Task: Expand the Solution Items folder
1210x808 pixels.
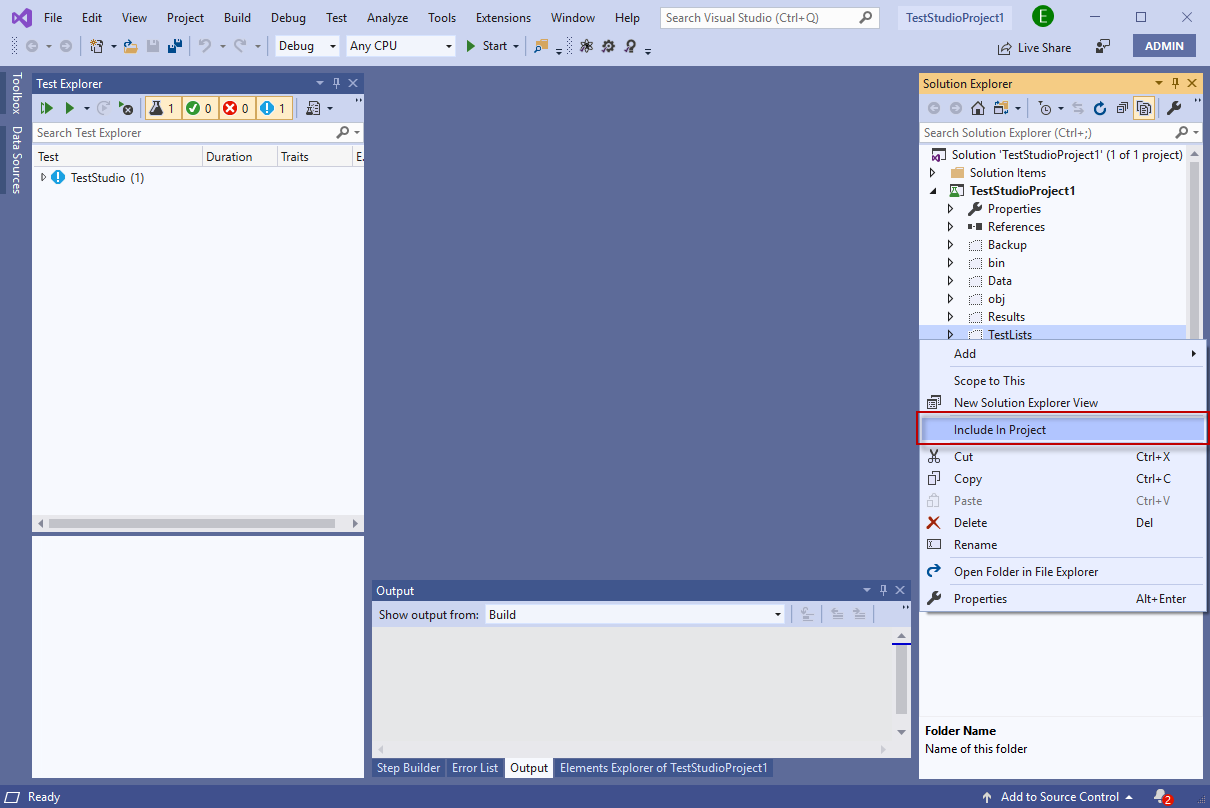Action: click(933, 173)
